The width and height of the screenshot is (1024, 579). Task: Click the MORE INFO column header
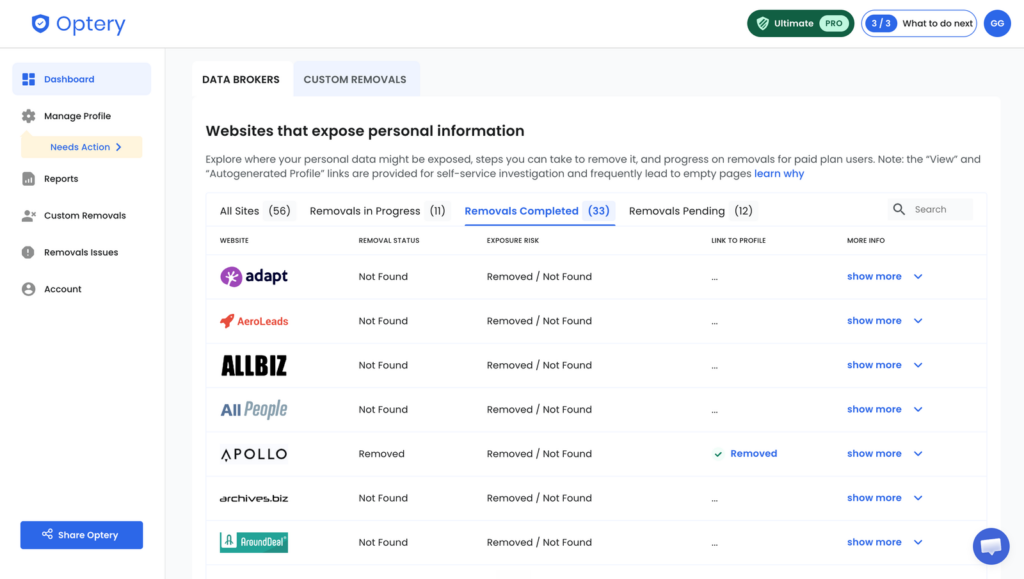(x=865, y=240)
